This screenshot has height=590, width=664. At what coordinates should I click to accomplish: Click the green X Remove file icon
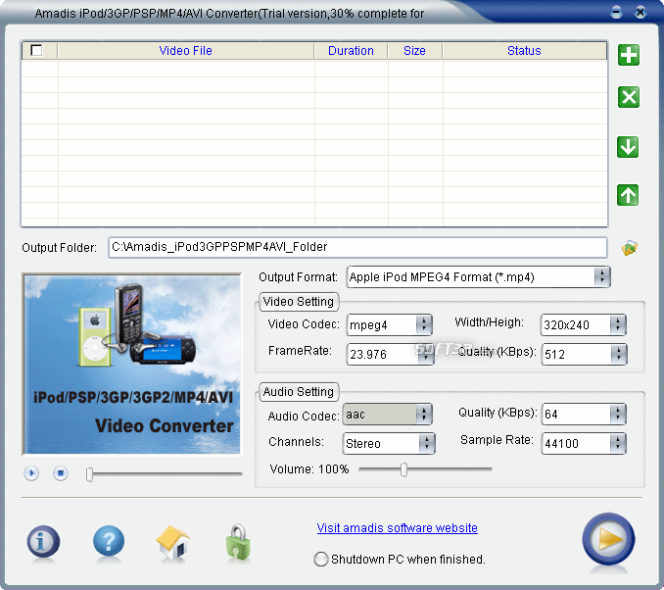point(628,97)
